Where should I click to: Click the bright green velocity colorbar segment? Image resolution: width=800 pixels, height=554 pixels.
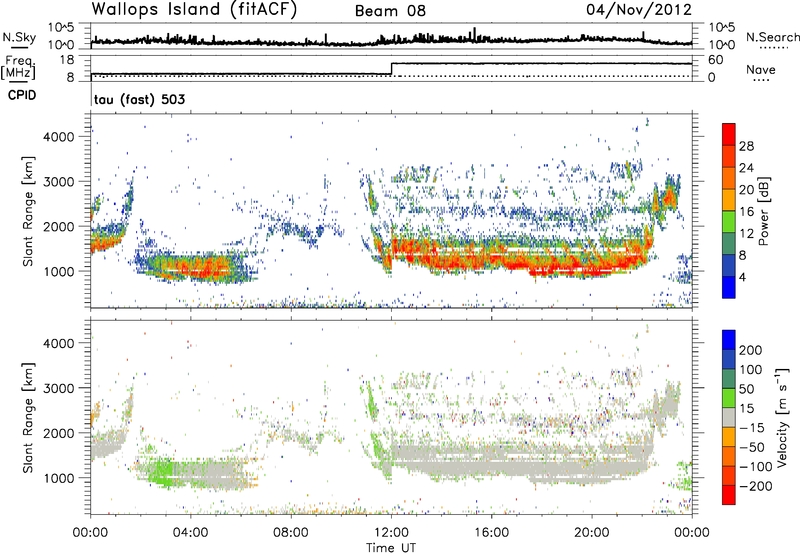[x=729, y=398]
